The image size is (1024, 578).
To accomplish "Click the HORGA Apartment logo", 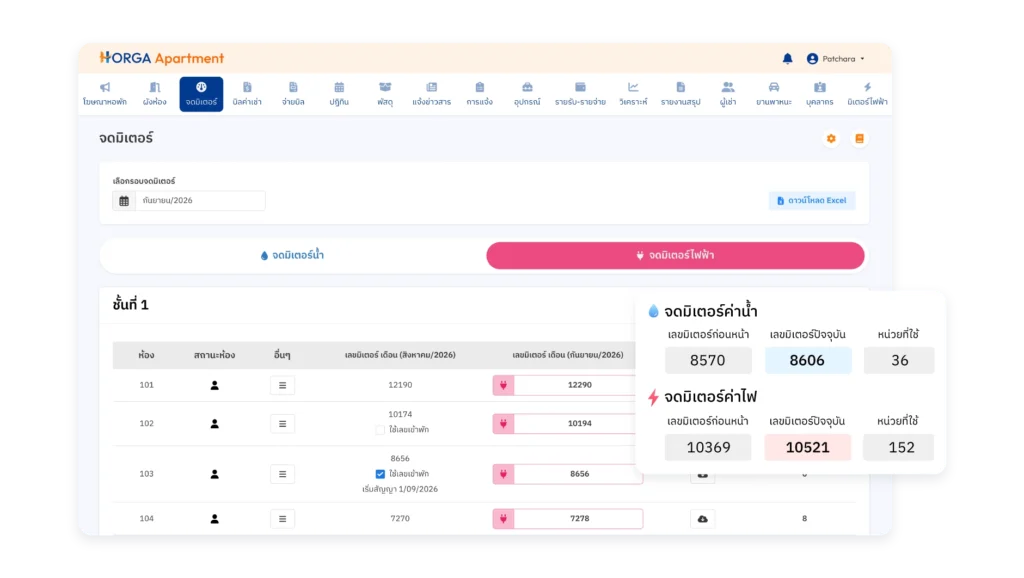I will pos(161,58).
